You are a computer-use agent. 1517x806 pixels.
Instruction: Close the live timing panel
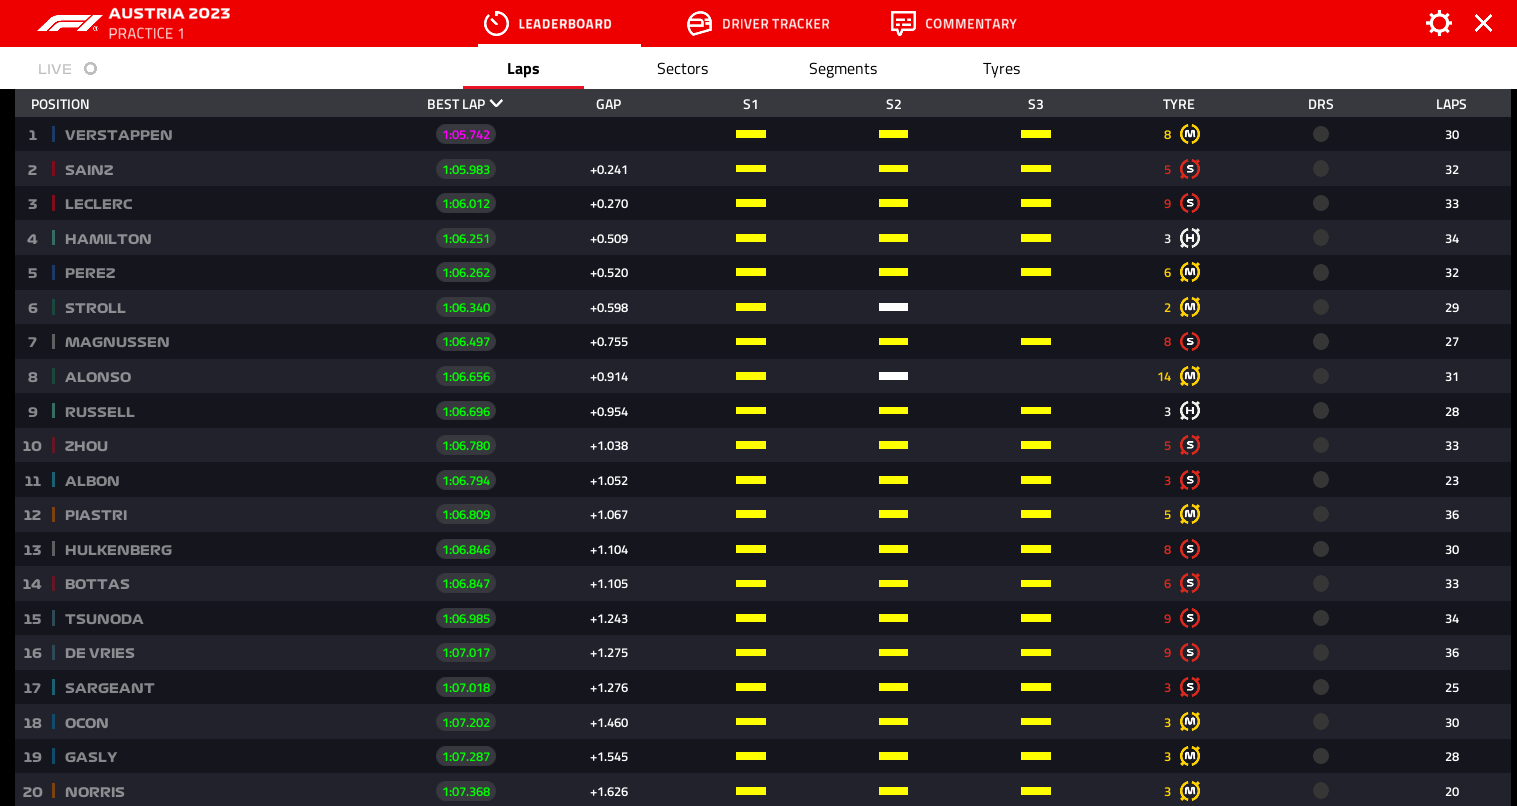pos(1483,23)
